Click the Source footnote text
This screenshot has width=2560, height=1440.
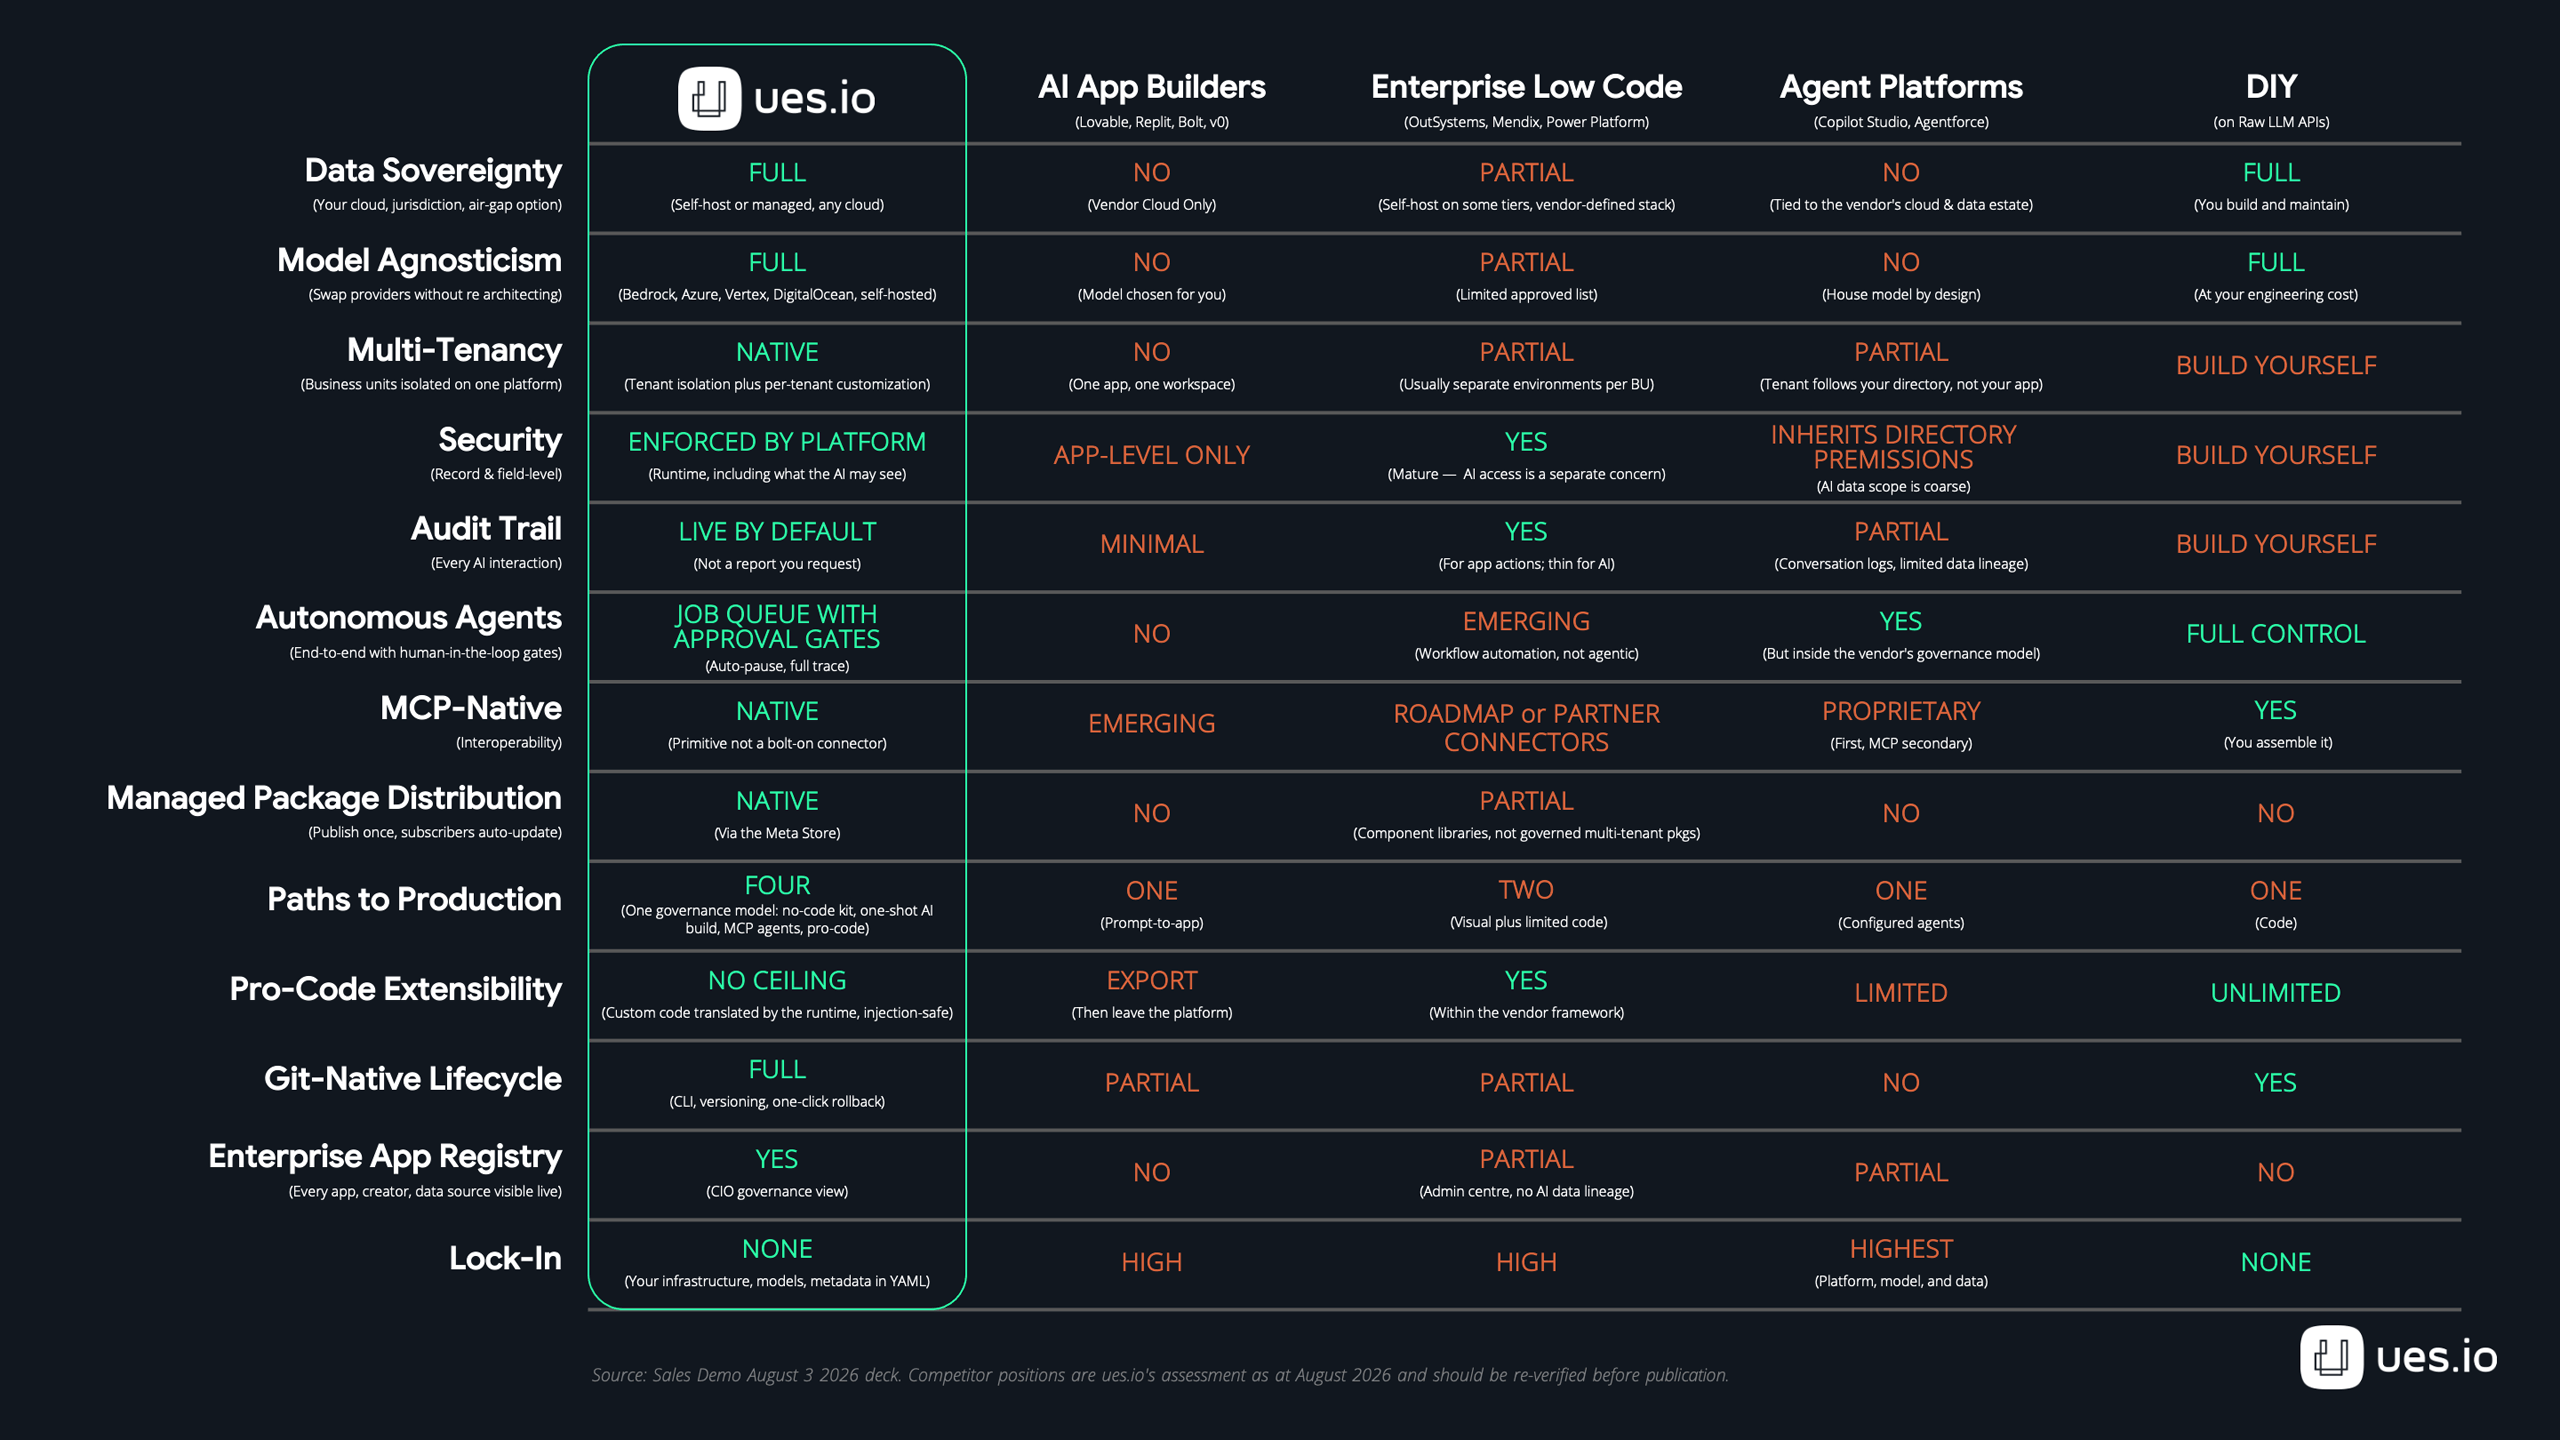(x=1160, y=1375)
